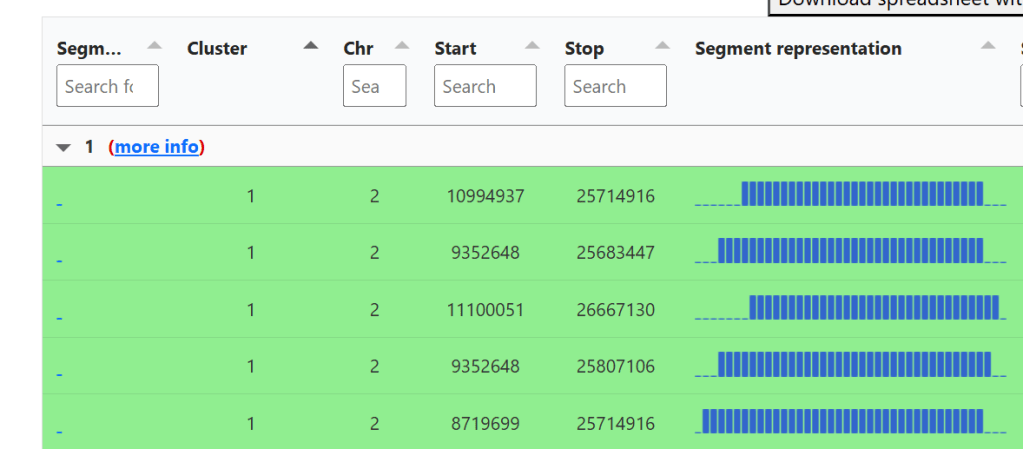Sort by the Segment column arrow
1023x449 pixels.
point(154,45)
